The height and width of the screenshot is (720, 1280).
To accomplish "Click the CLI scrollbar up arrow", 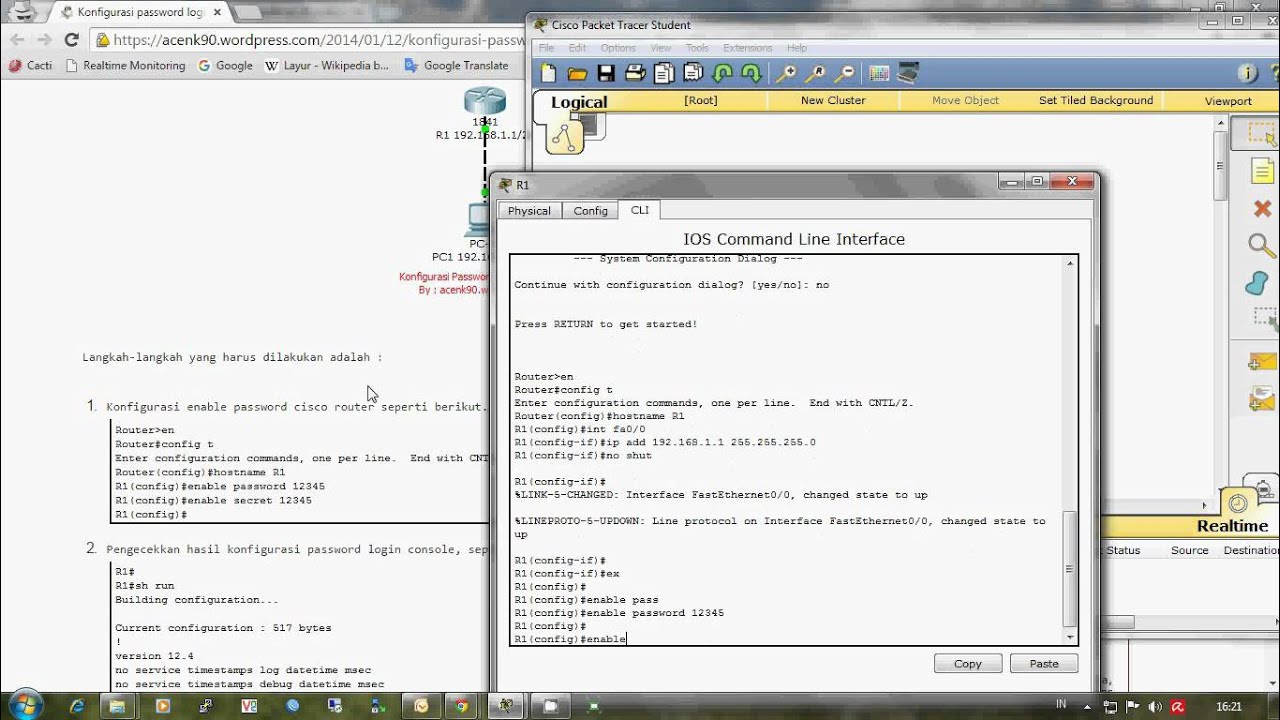I will pyautogui.click(x=1071, y=263).
